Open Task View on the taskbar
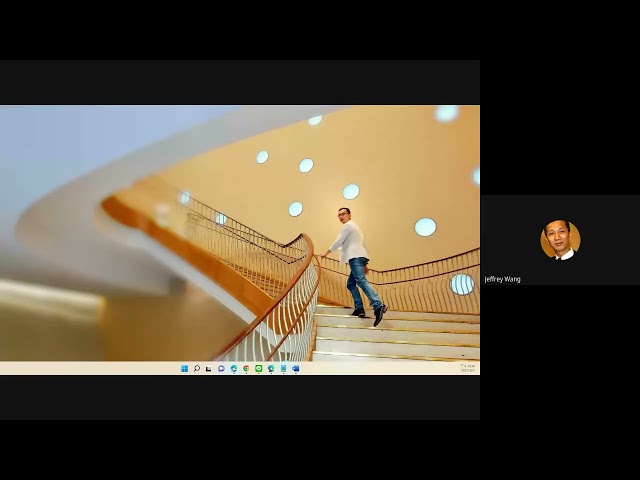 pos(209,369)
